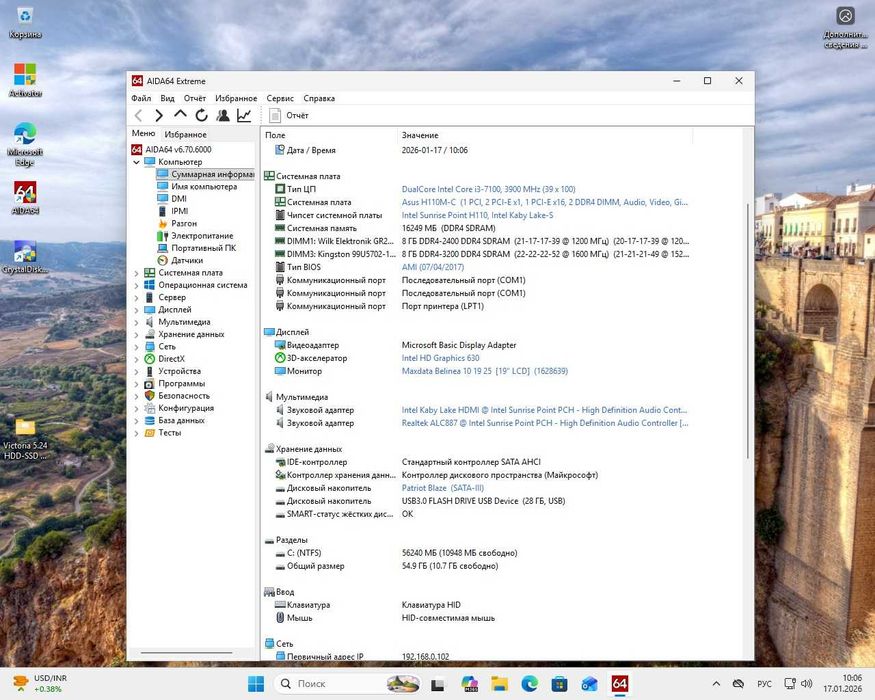Refresh the AIDA64 summary page
Viewport: 875px width, 700px height.
pyautogui.click(x=201, y=116)
